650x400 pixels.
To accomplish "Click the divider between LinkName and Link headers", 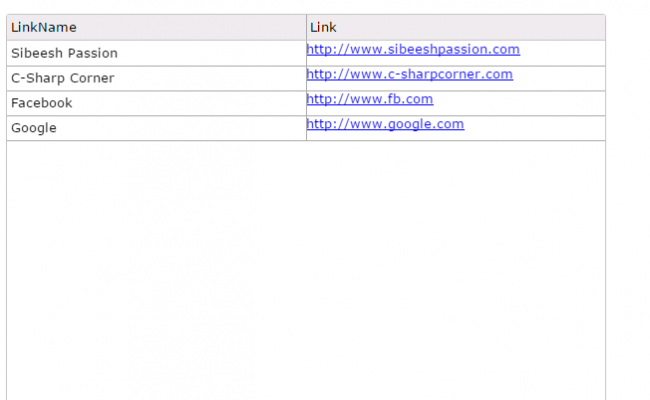I will [306, 27].
